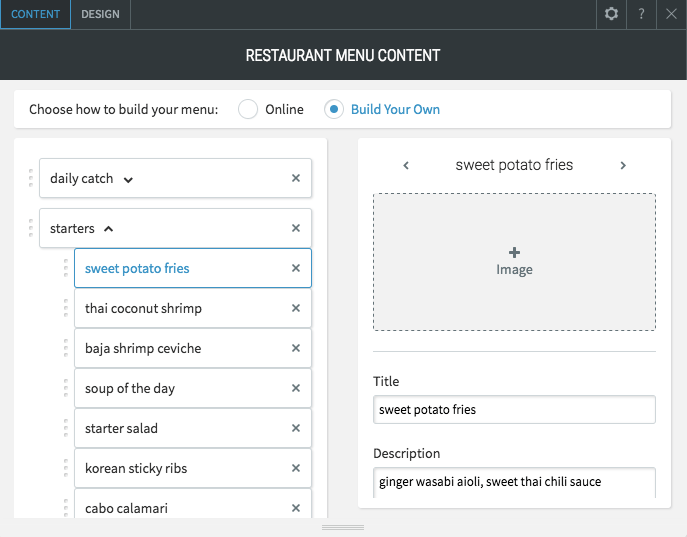687x537 pixels.
Task: Remove the starters section with its X
Action: pos(296,228)
